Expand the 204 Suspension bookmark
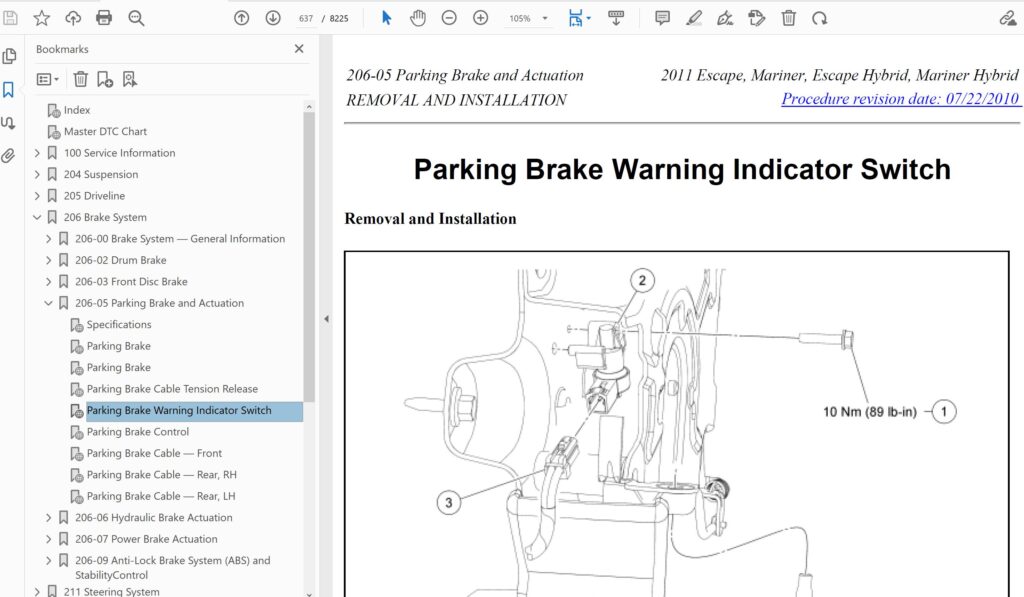The height and width of the screenshot is (597, 1024). 37,174
